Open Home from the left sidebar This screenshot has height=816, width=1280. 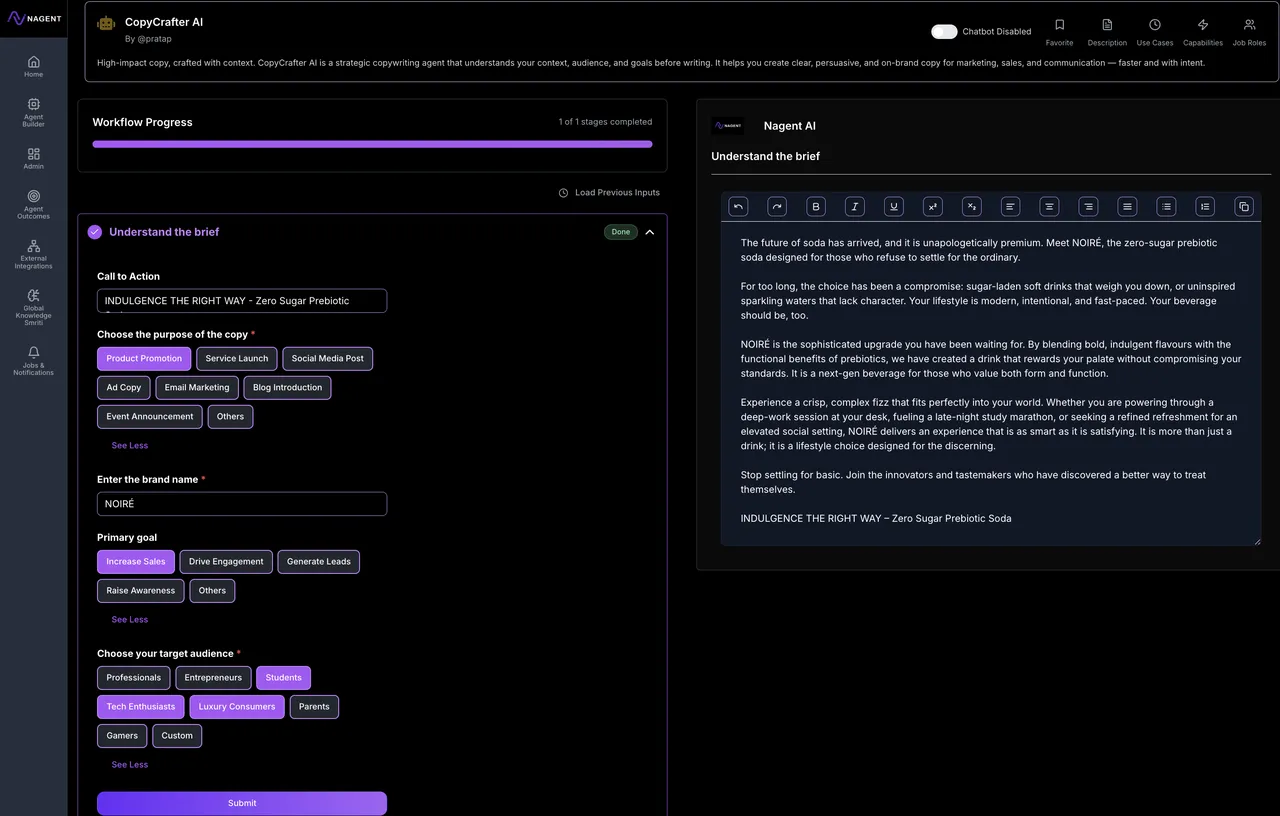pyautogui.click(x=33, y=66)
